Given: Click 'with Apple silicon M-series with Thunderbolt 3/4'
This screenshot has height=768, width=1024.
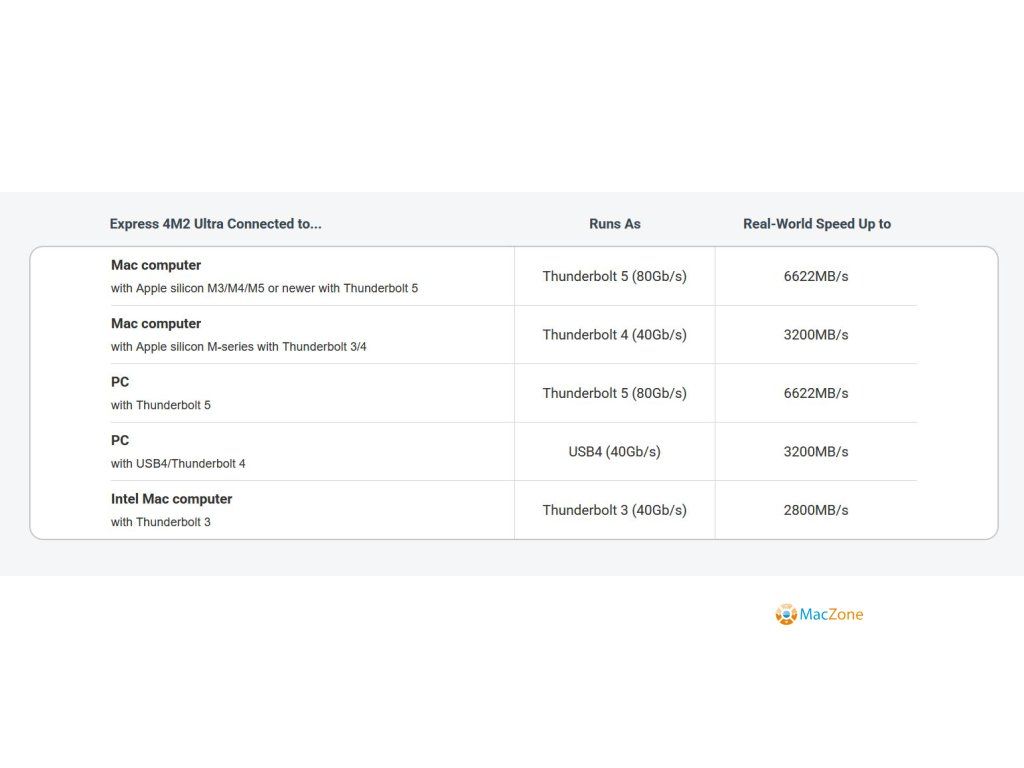Looking at the screenshot, I should (x=238, y=347).
